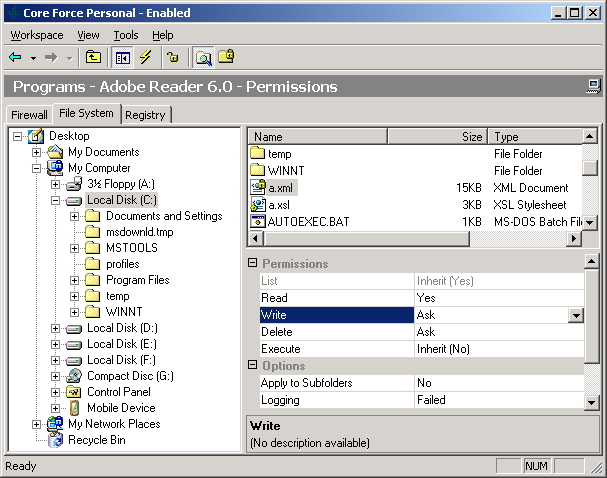Click file list scroll down arrow
Screen dimensions: 607x478
point(590,223)
